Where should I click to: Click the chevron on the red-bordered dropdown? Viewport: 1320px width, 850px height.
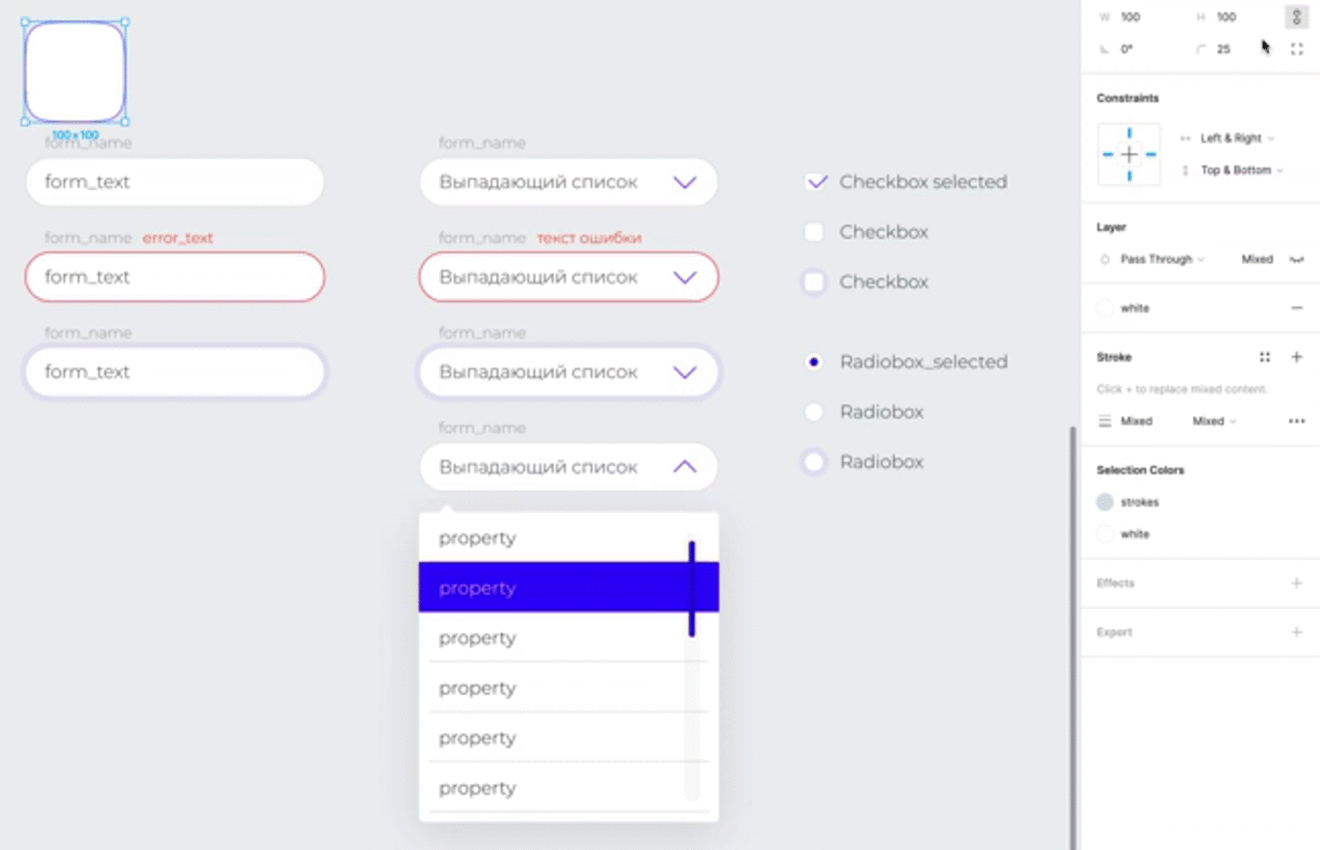pyautogui.click(x=685, y=277)
